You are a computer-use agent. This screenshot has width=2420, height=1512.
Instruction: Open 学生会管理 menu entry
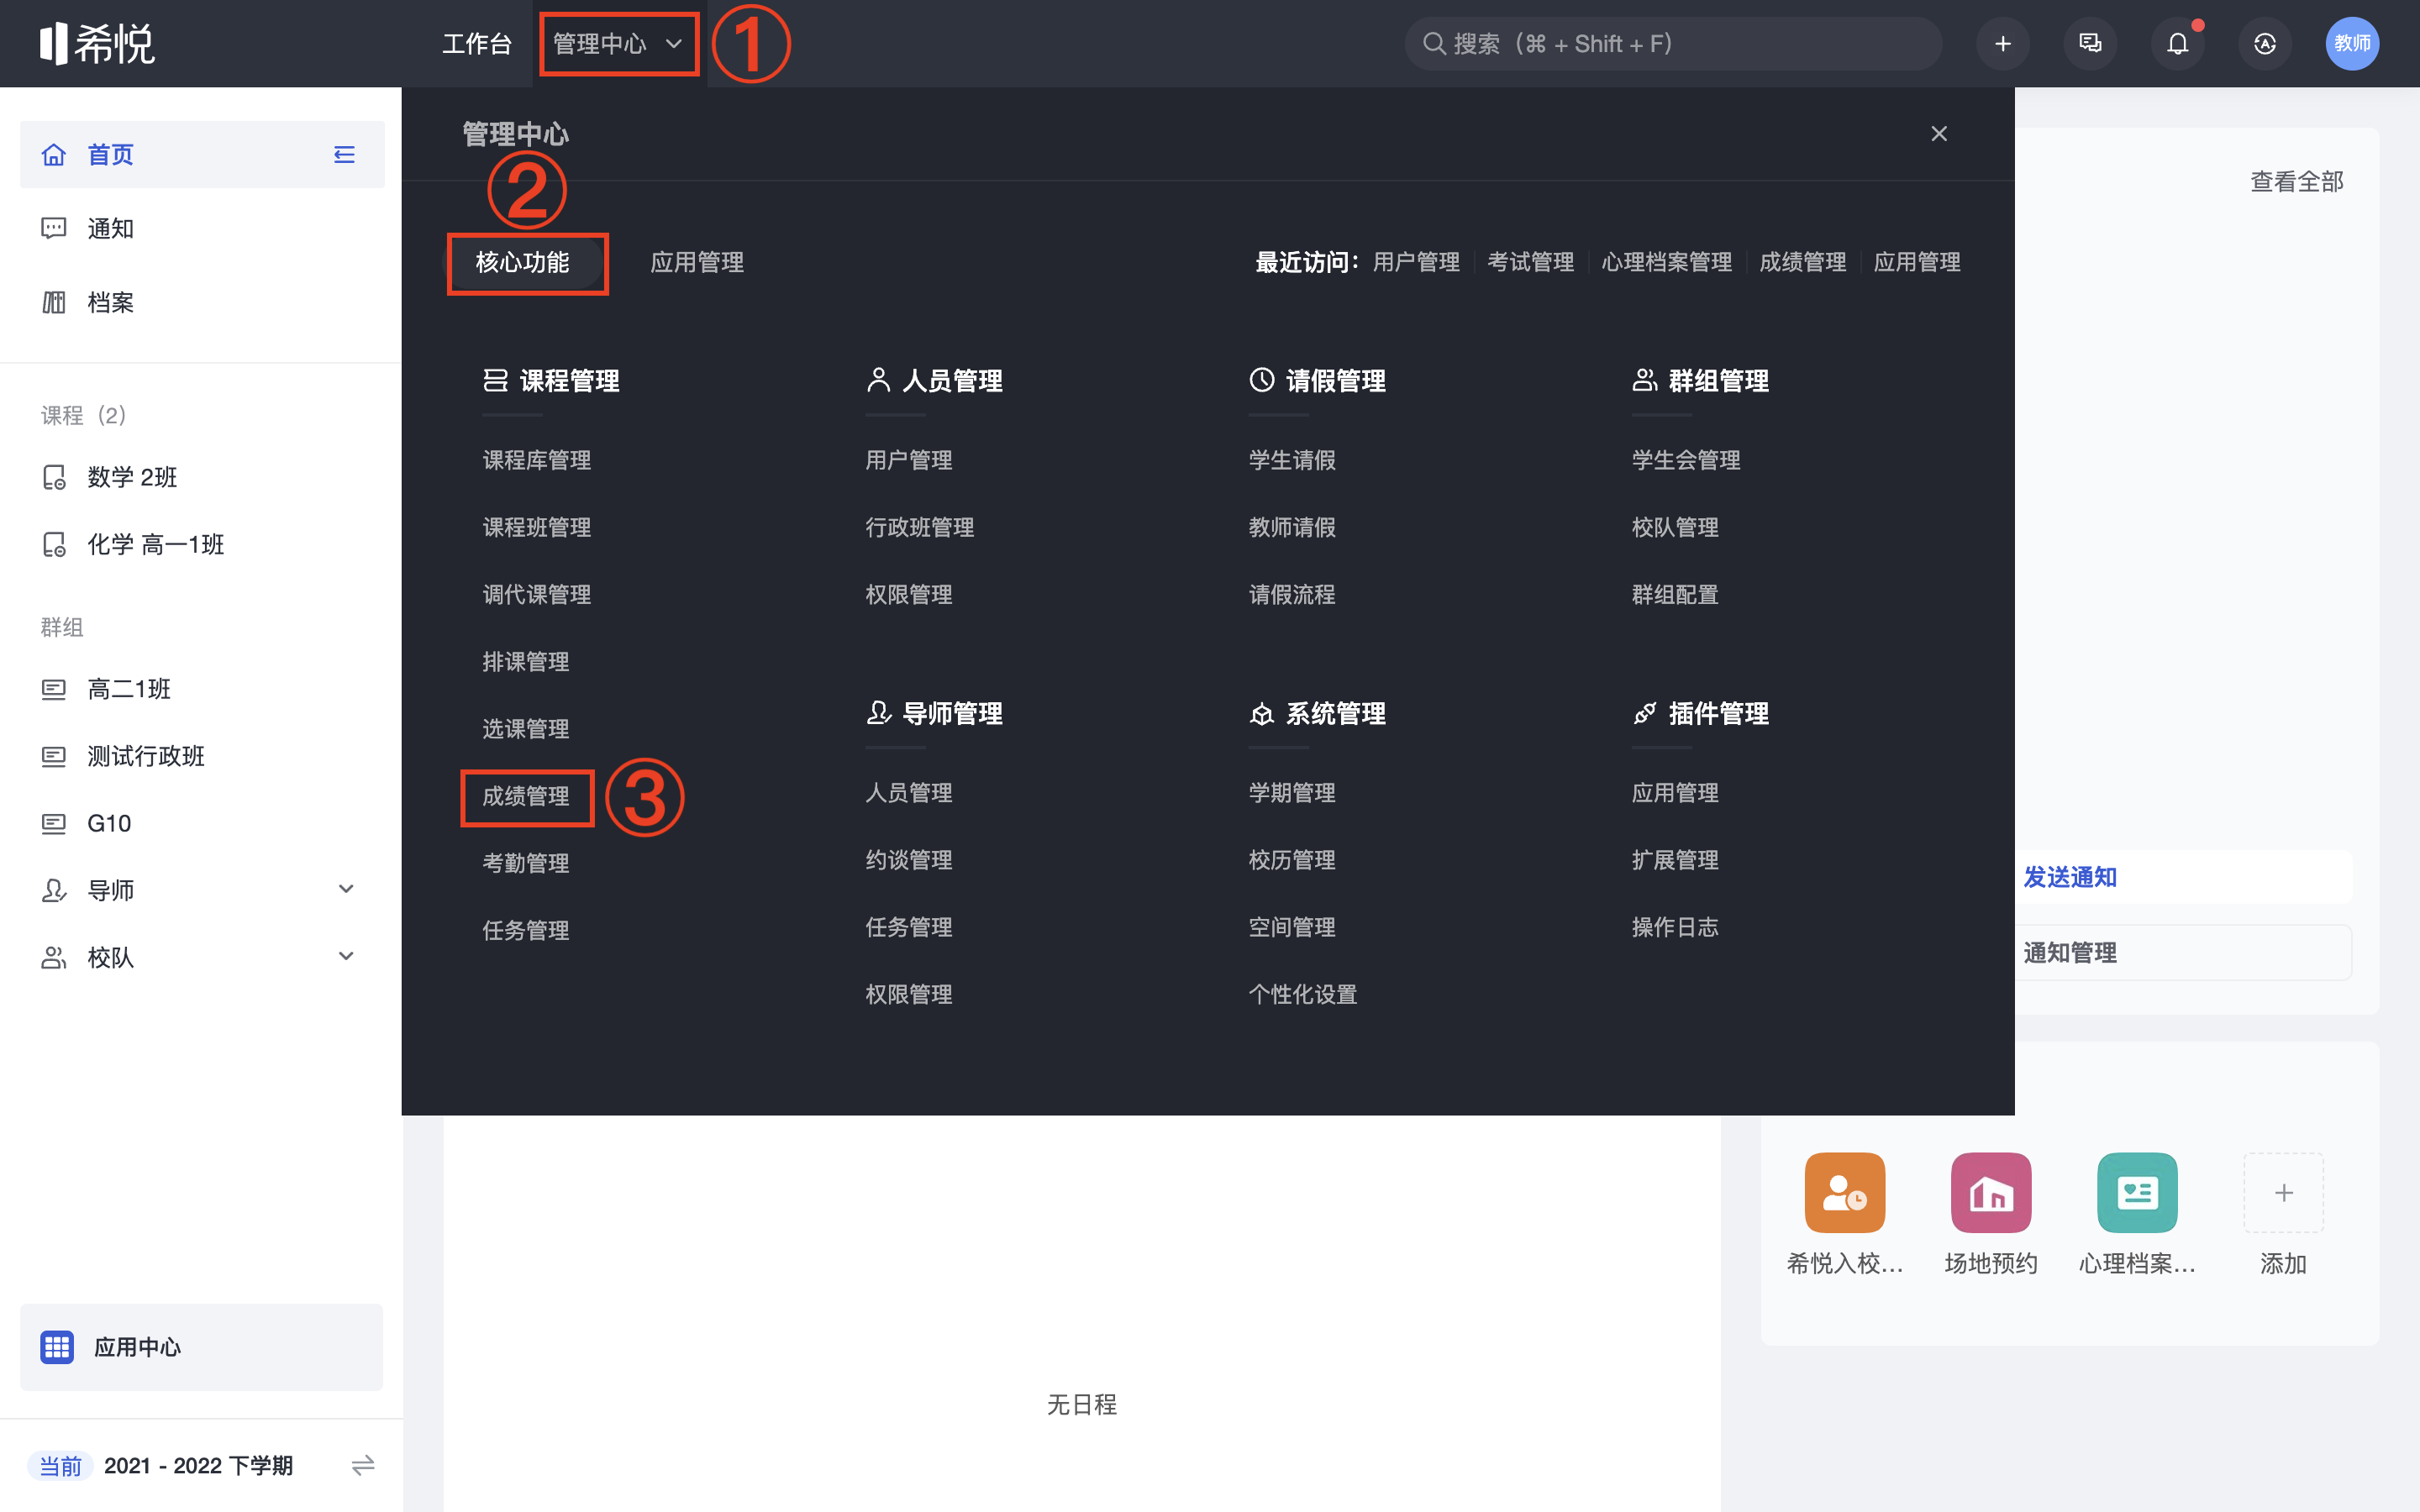(1686, 460)
